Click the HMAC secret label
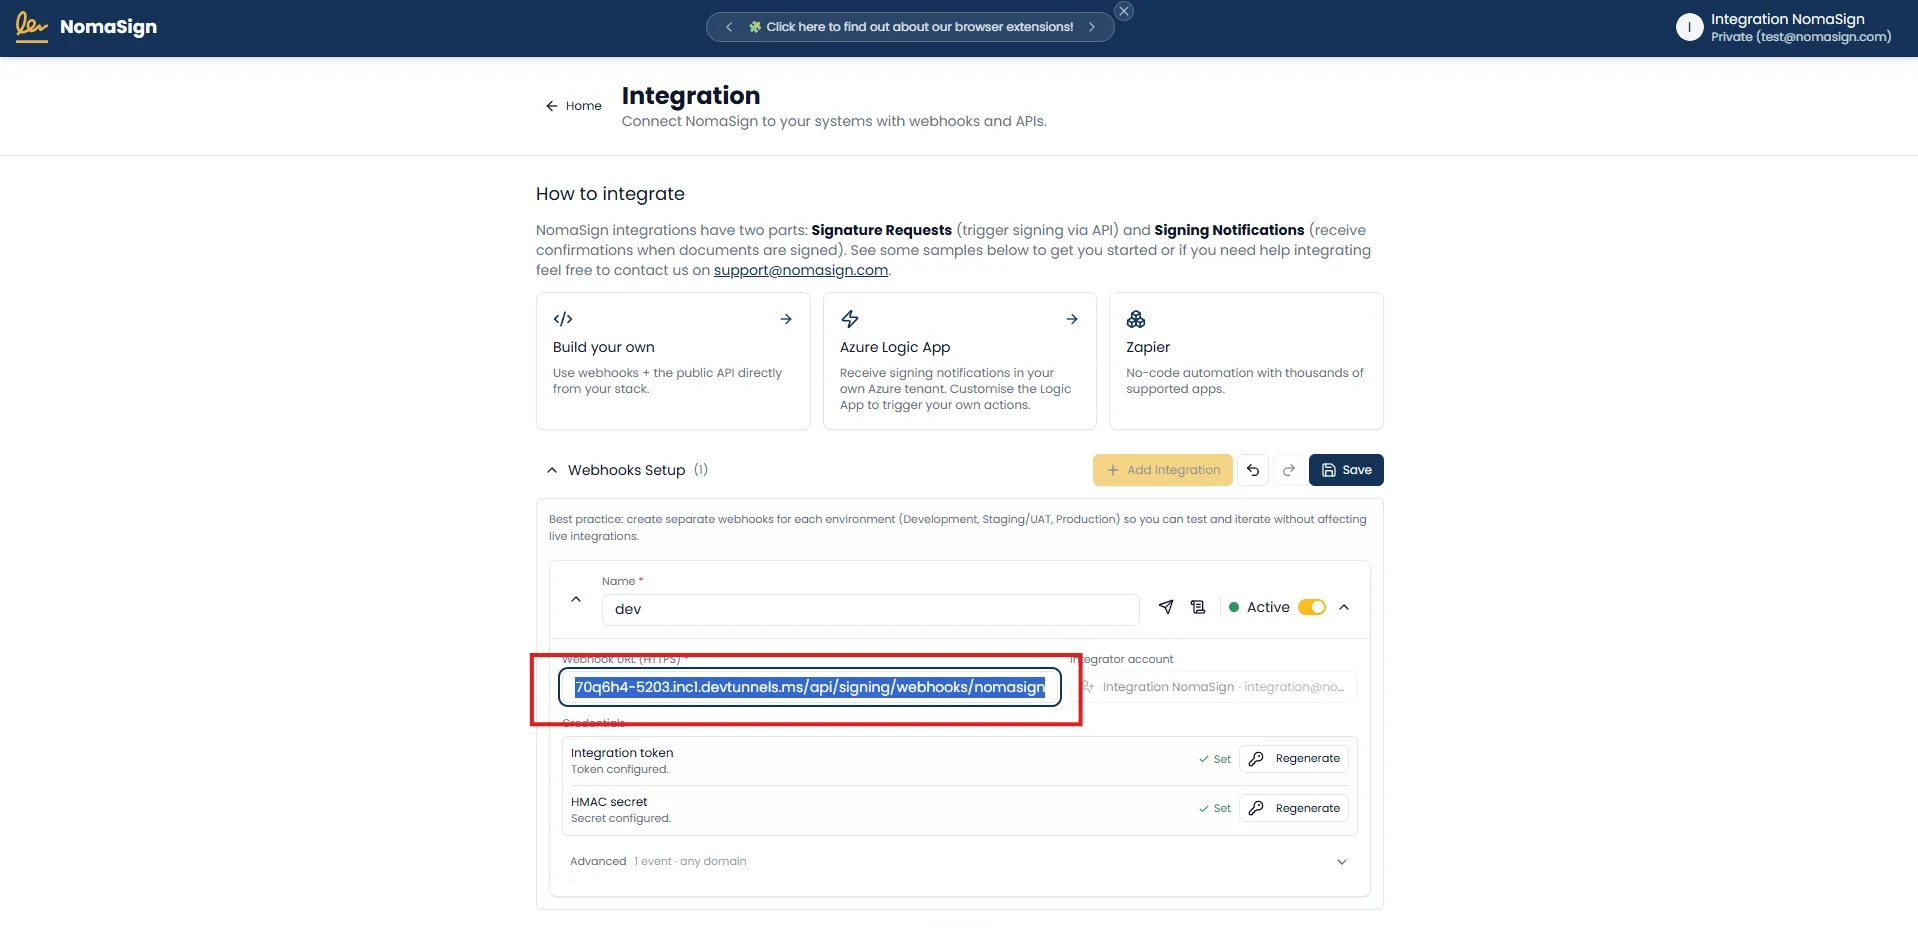1918x941 pixels. [x=609, y=802]
